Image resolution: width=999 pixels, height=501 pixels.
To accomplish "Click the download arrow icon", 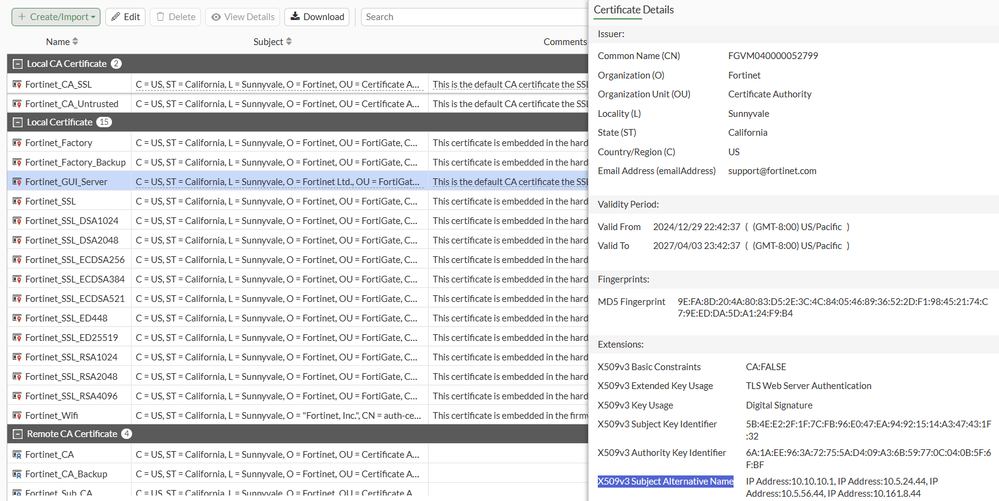I will (295, 17).
